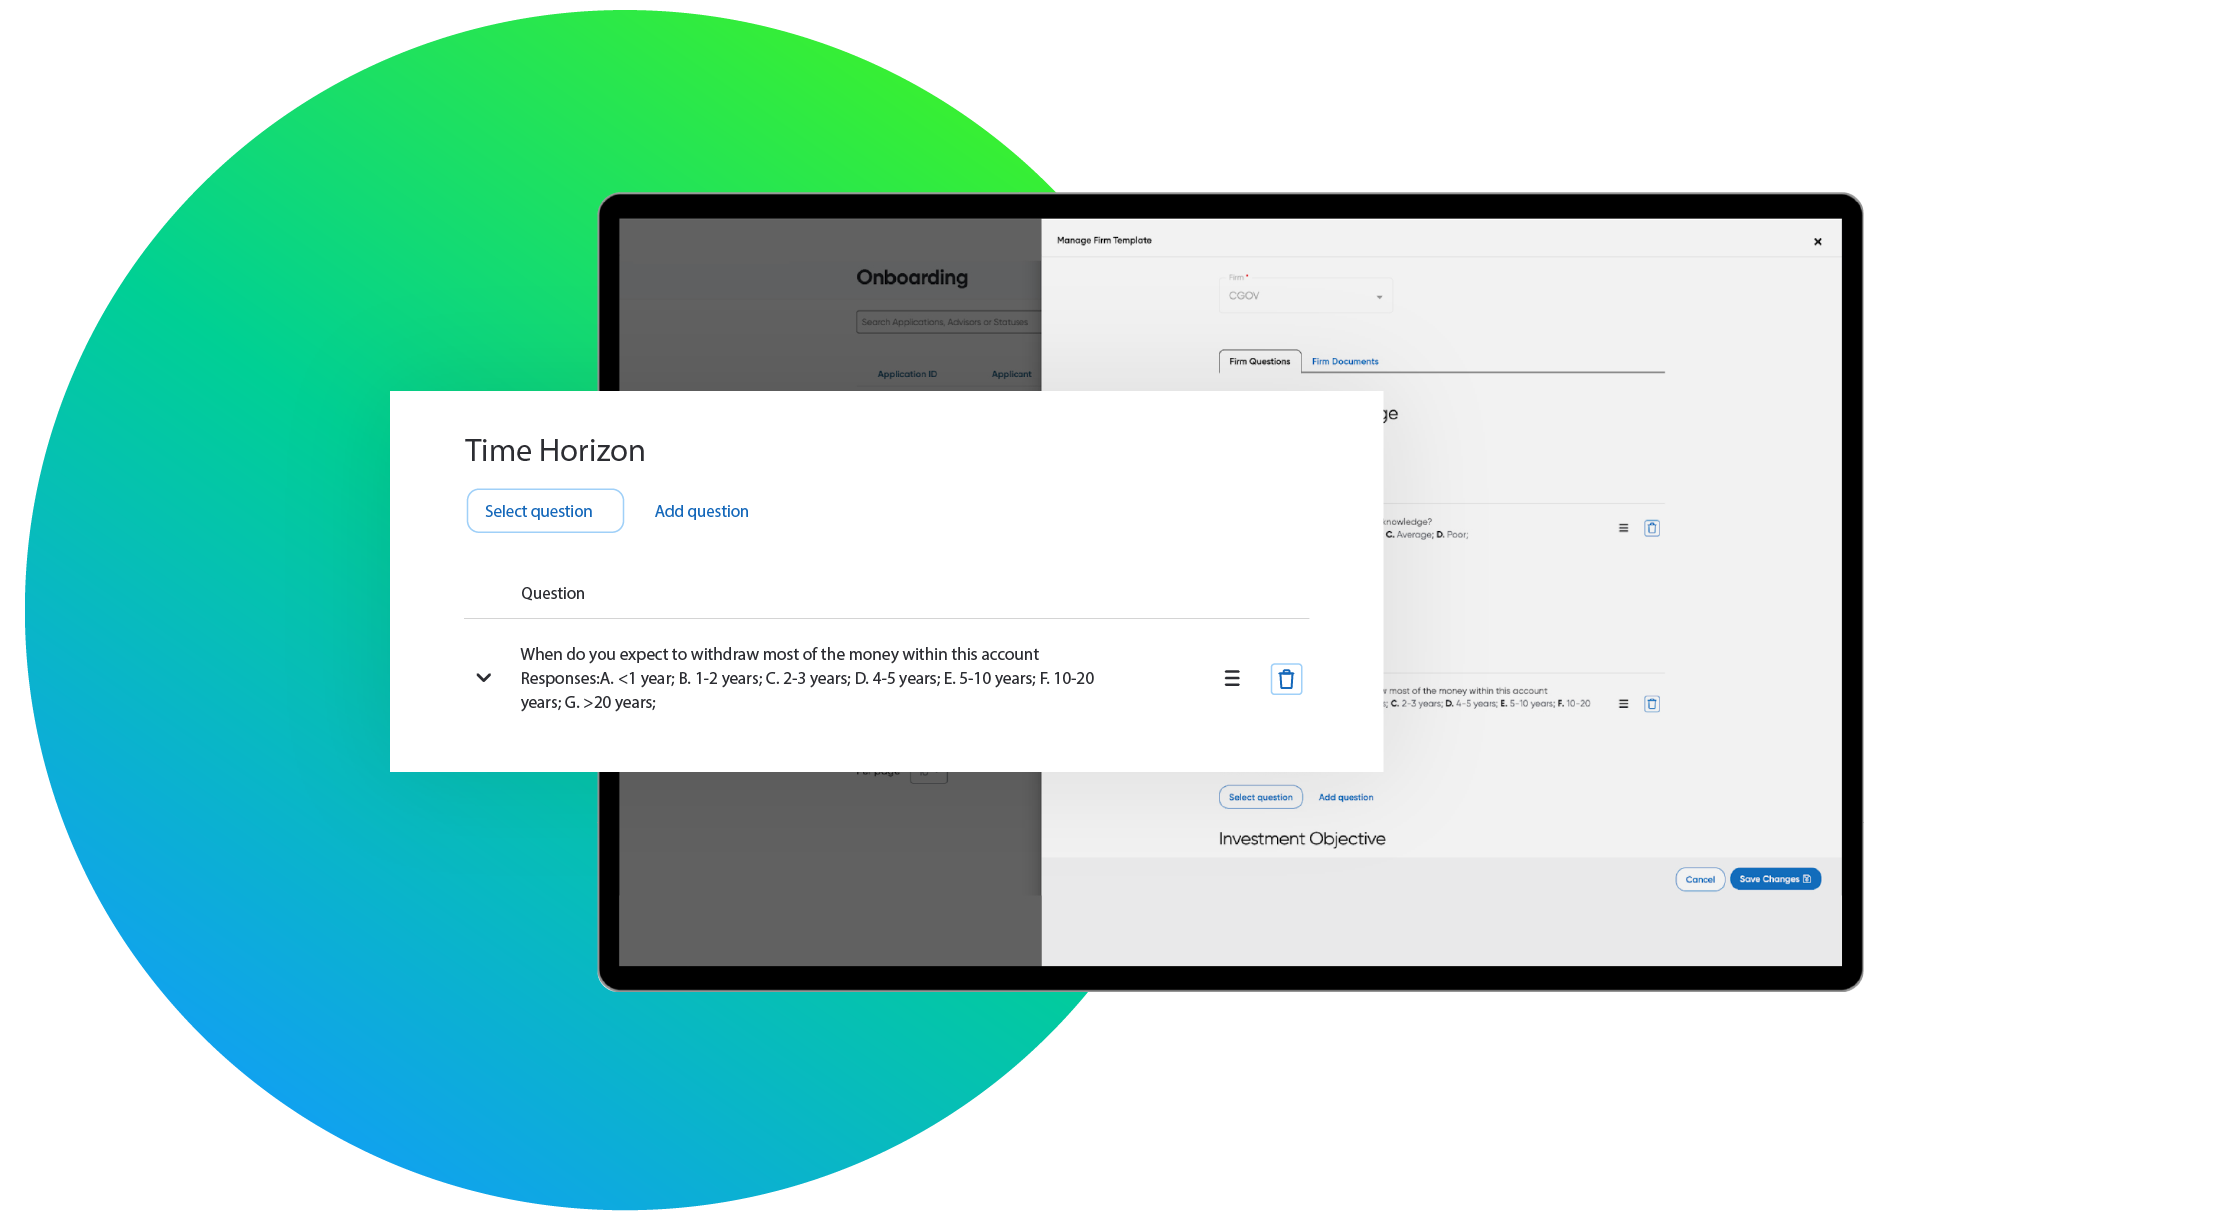Click the Select question button in Investment Objective section

click(1260, 795)
